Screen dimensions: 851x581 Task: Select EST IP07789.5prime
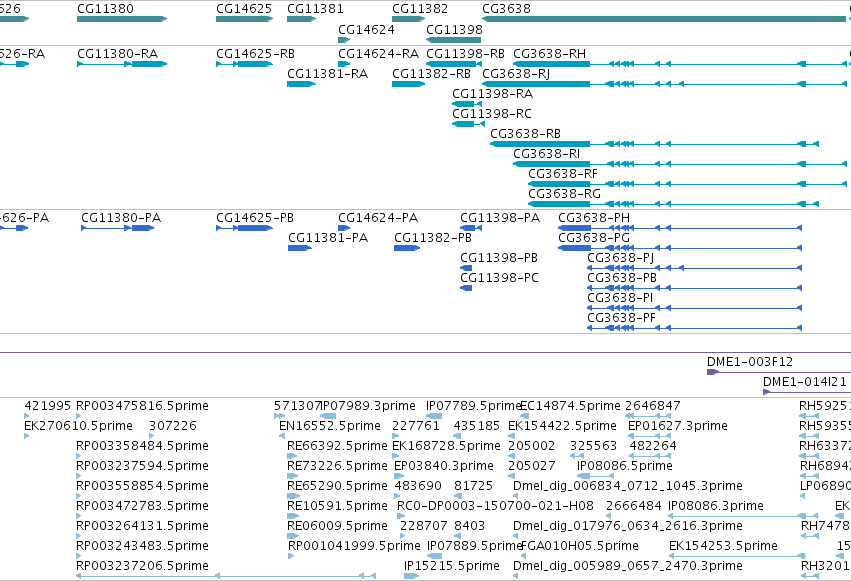point(434,416)
